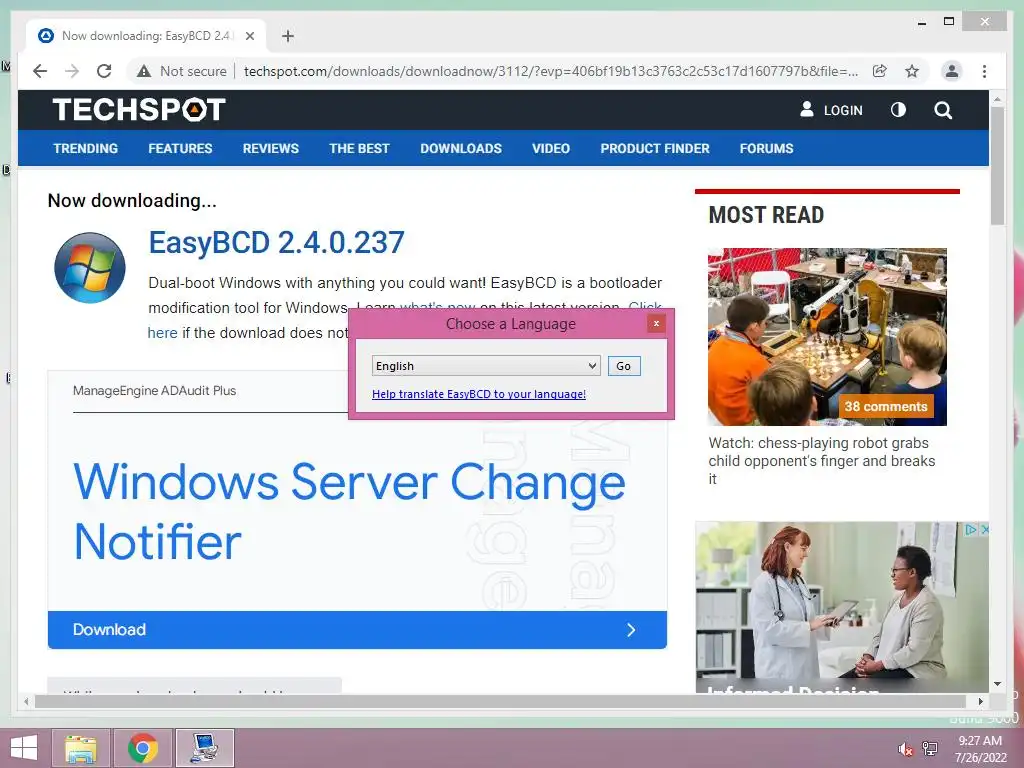Open File Explorer from the taskbar
Viewport: 1024px width, 768px height.
pos(81,748)
